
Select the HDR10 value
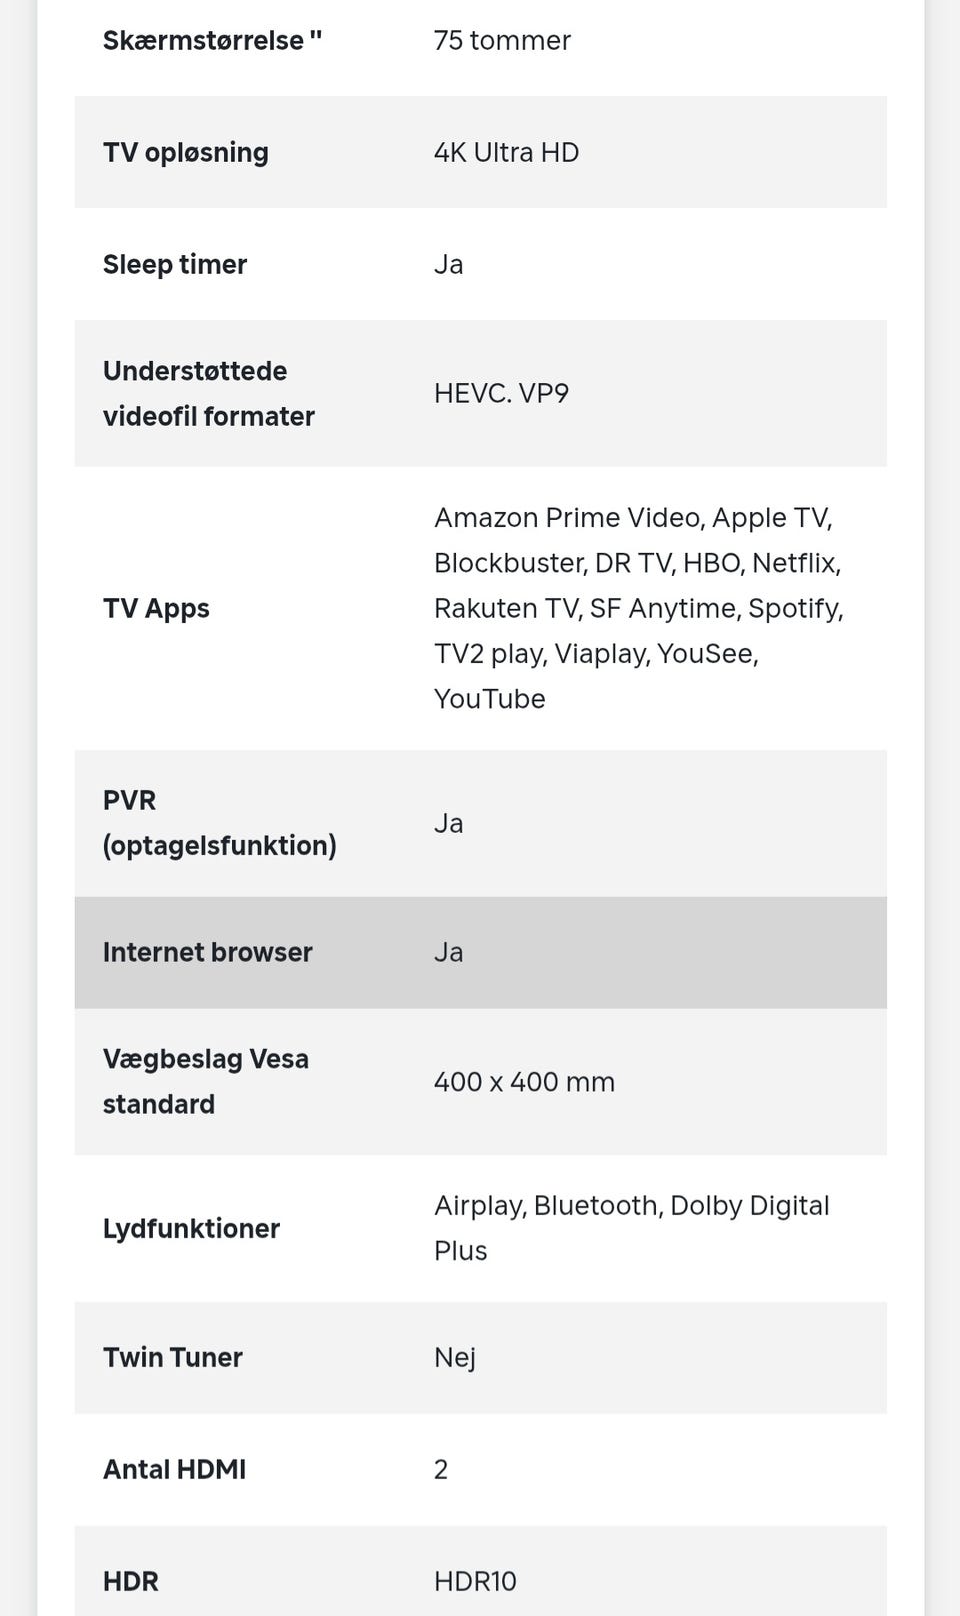[475, 1582]
